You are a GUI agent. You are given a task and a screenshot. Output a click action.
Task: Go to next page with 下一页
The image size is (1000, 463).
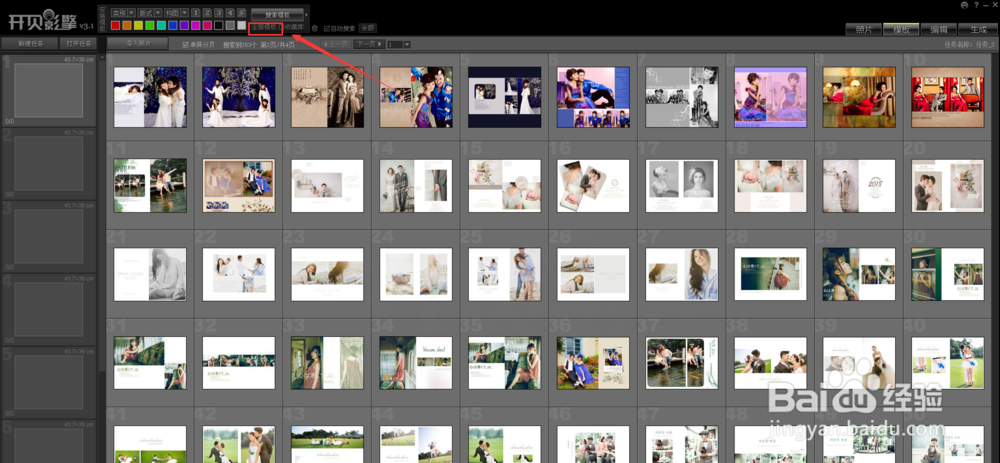[369, 44]
